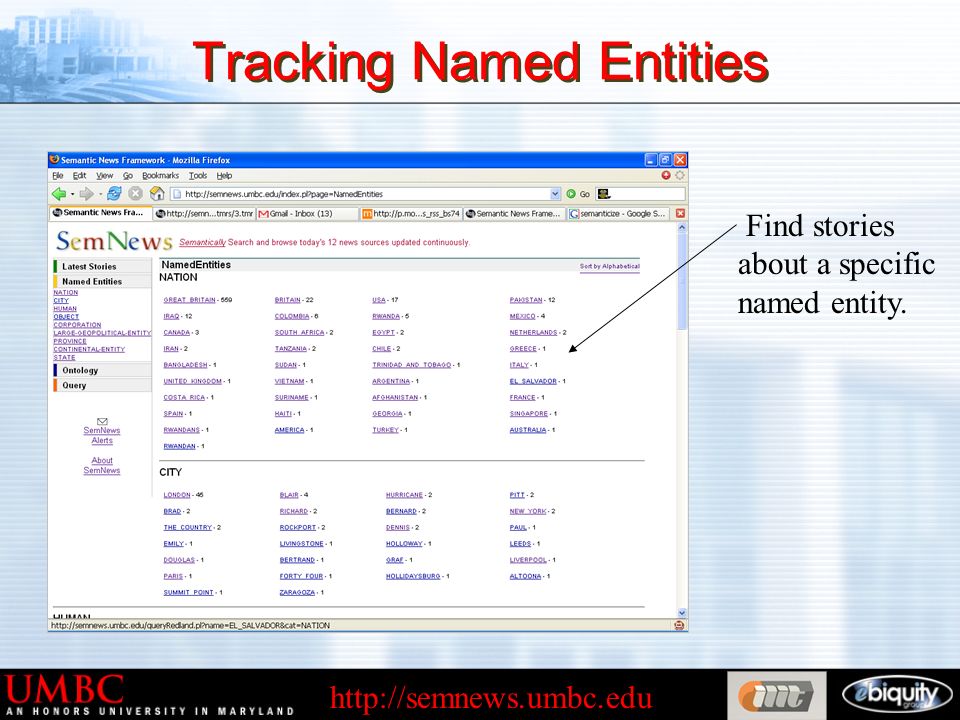
Task: Click the CORPORATION category link
Action: coord(77,325)
